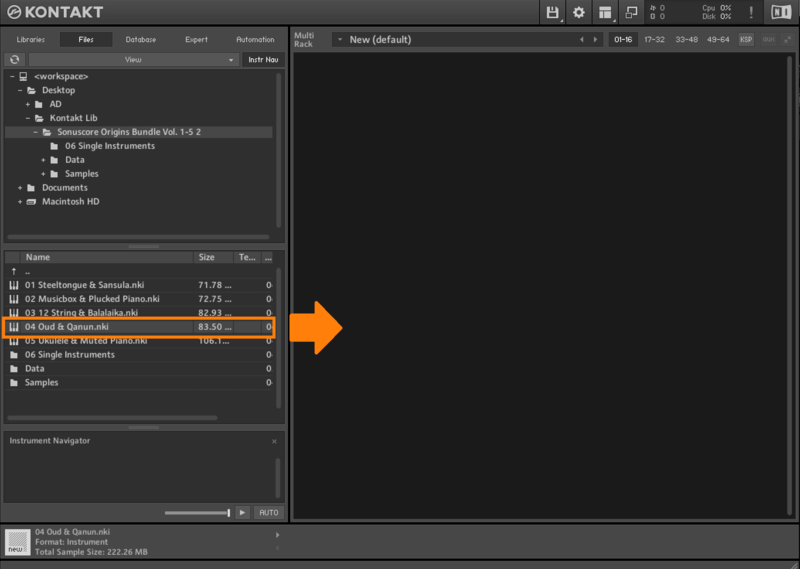Click the instrument icon for 02 Musicbox & Plucked Piano.nki
This screenshot has width=800, height=569.
[14, 299]
